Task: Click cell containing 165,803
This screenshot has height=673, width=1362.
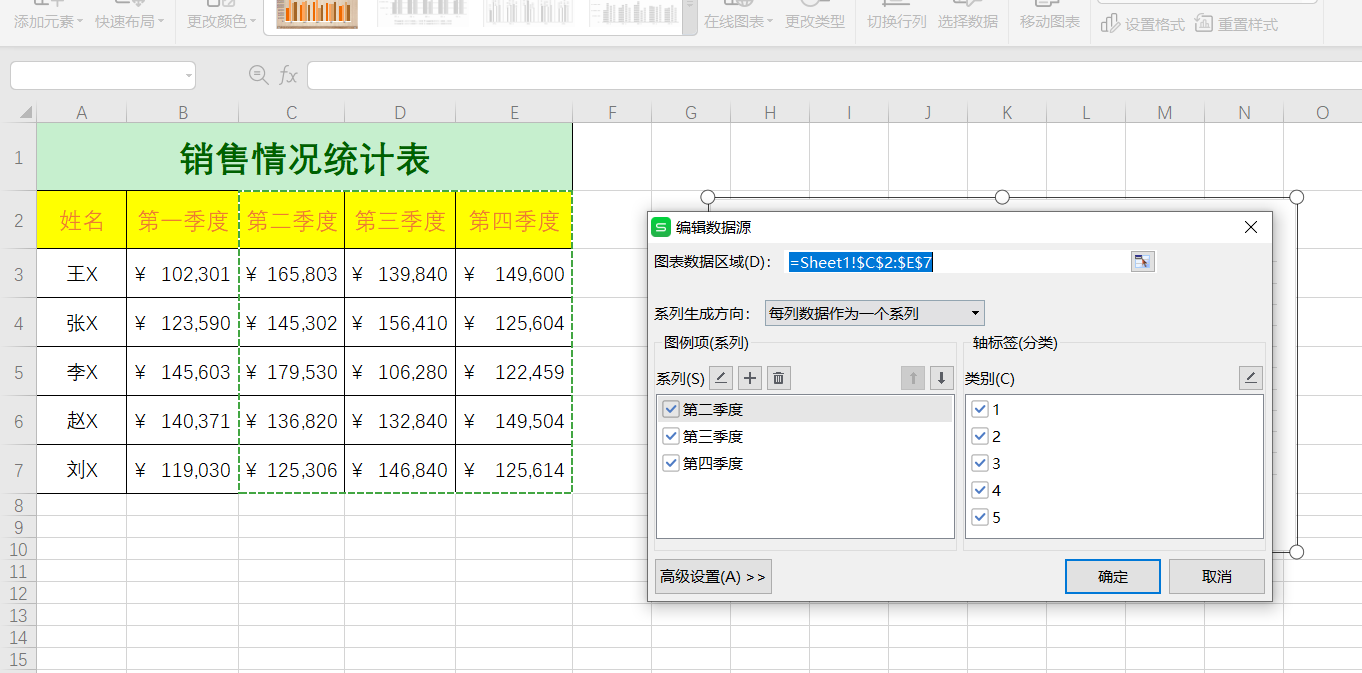Action: tap(292, 273)
